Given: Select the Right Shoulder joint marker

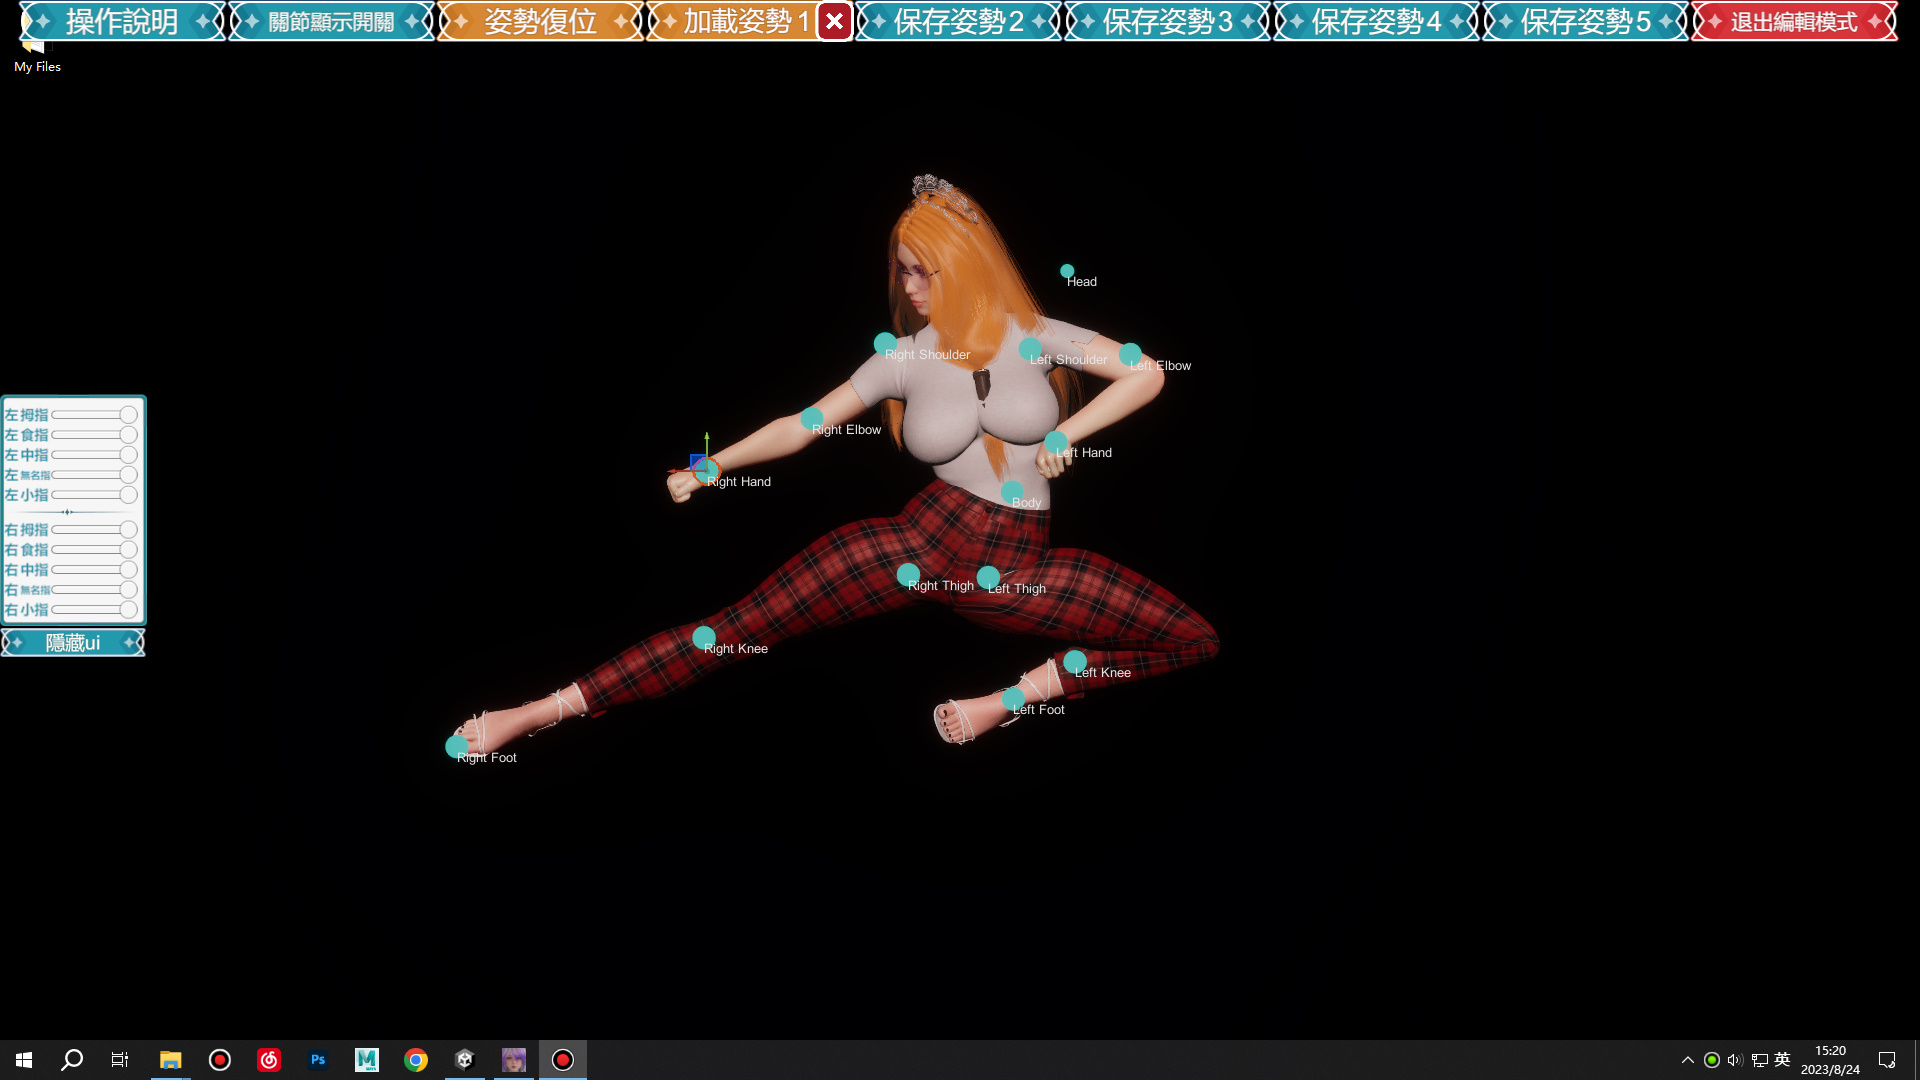Looking at the screenshot, I should (884, 343).
